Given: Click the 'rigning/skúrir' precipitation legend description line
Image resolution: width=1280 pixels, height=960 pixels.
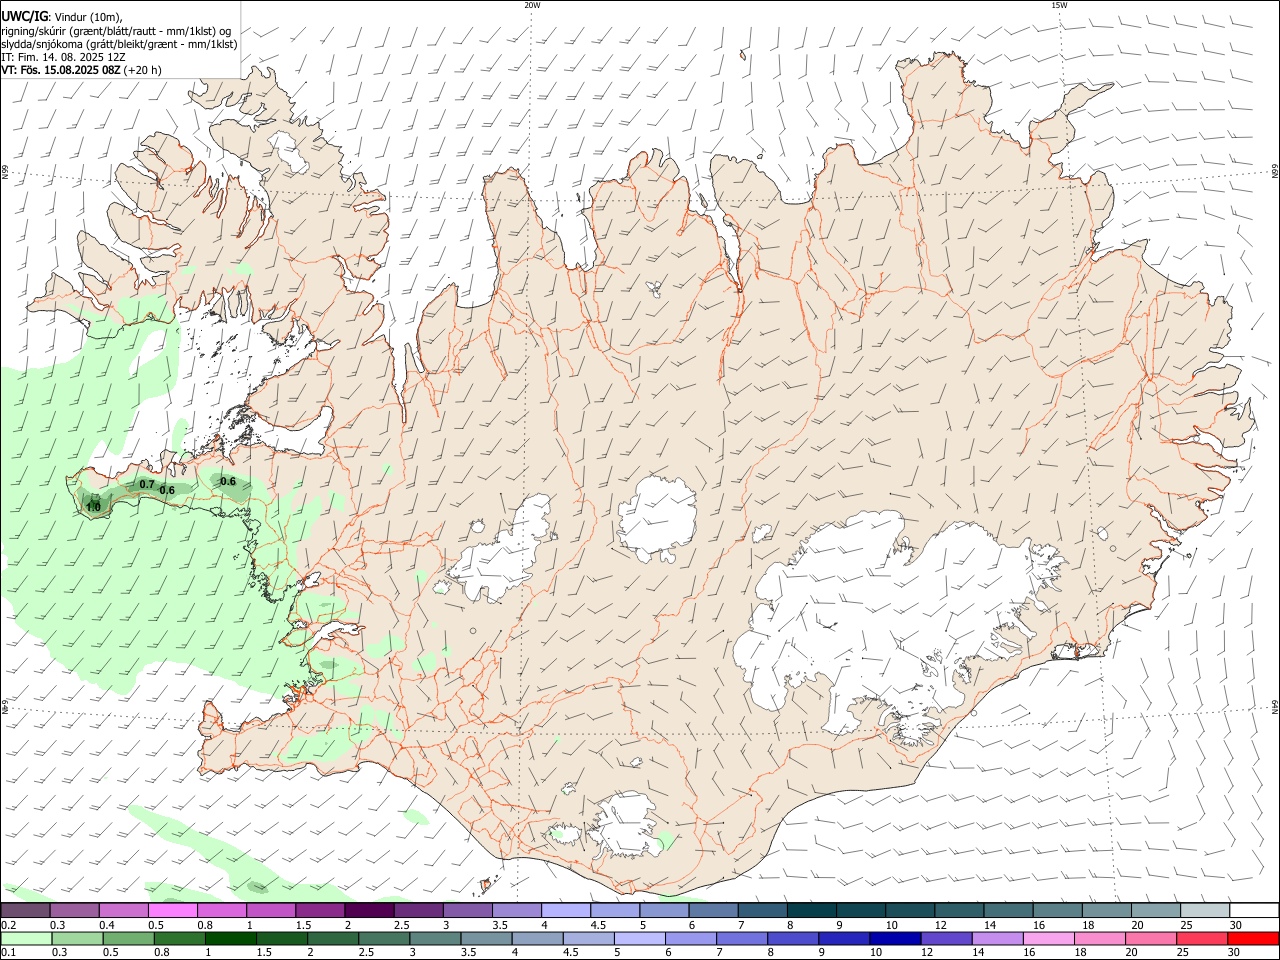Looking at the screenshot, I should [x=116, y=31].
